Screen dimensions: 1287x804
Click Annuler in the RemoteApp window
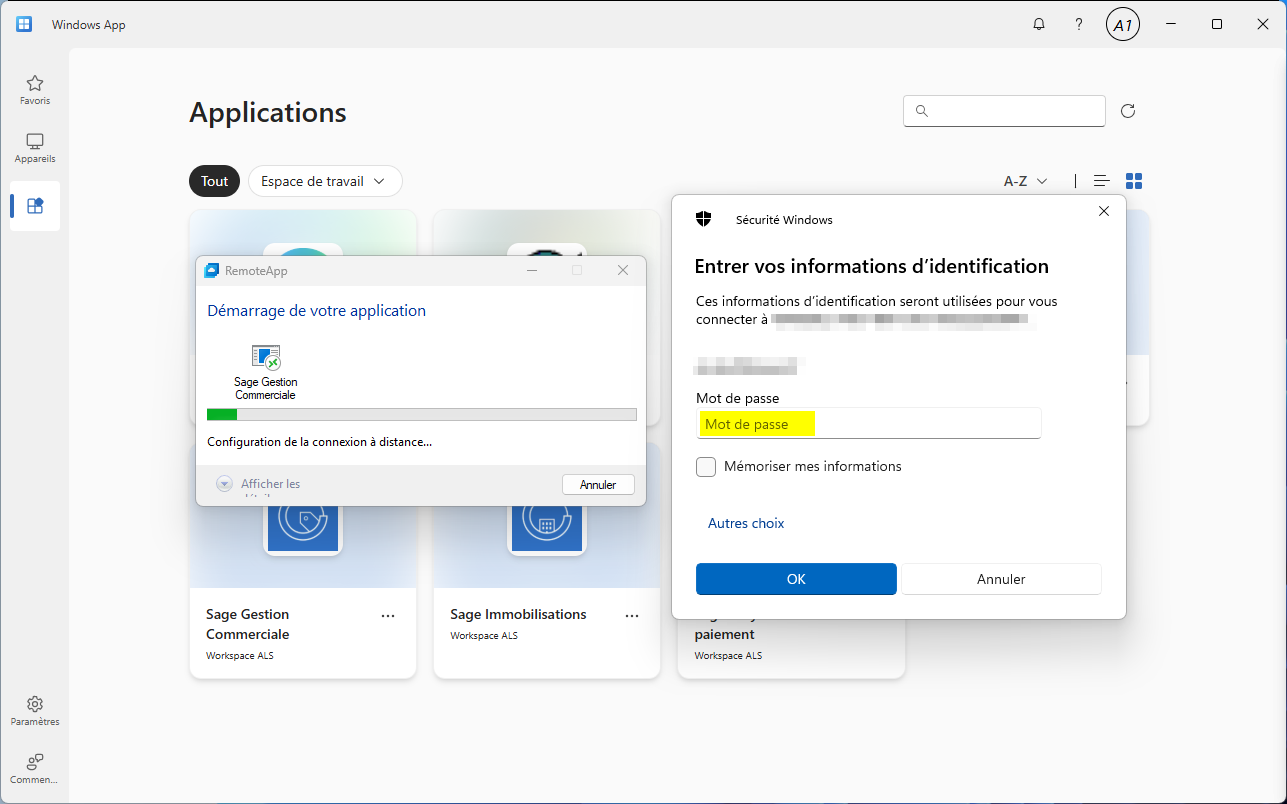[x=598, y=484]
